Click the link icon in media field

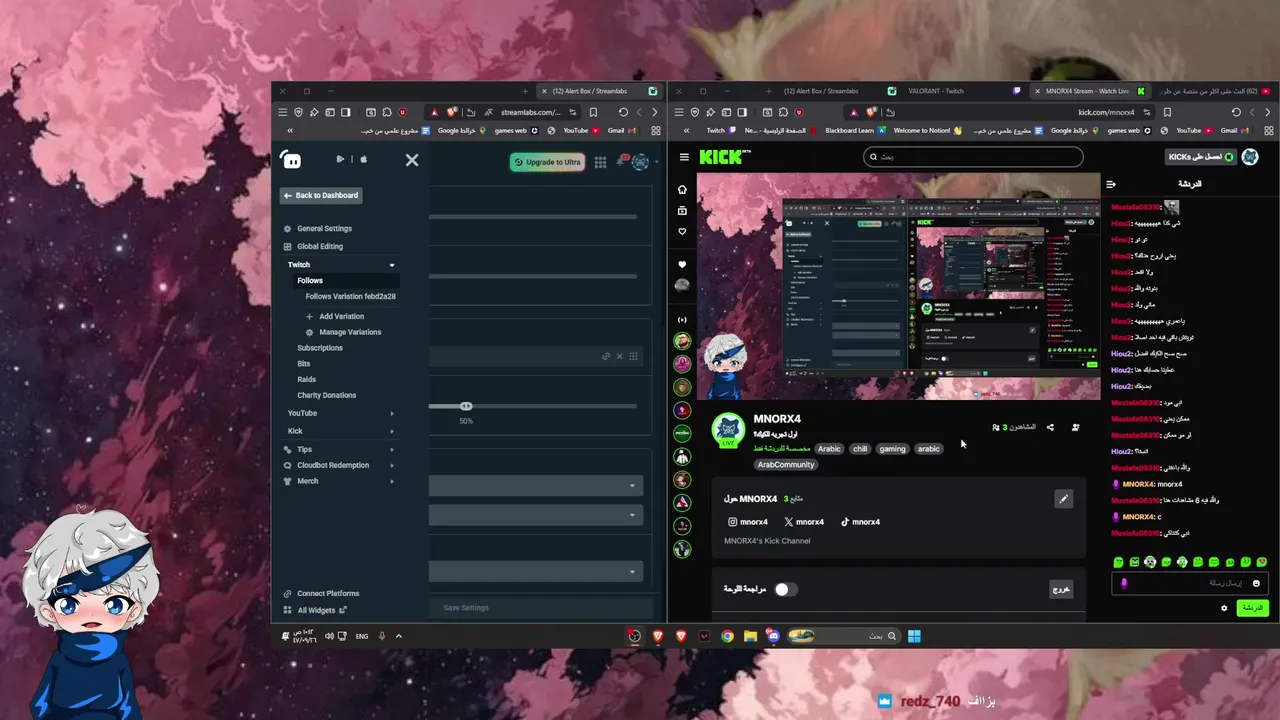(x=606, y=356)
